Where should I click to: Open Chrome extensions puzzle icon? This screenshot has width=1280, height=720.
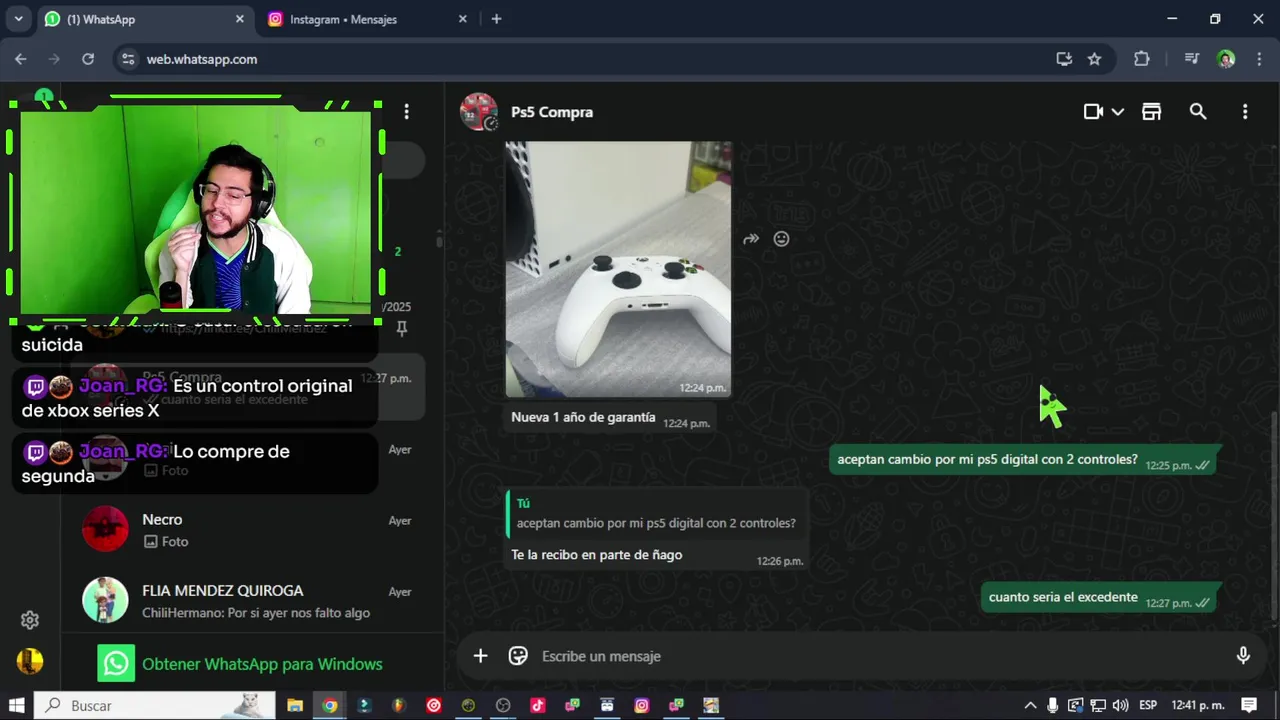tap(1142, 59)
